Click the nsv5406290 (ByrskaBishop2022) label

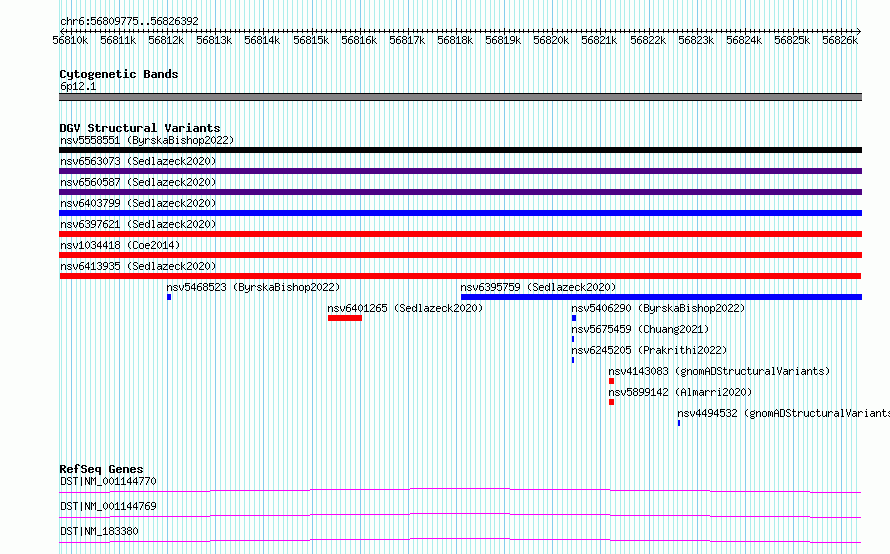coord(658,308)
